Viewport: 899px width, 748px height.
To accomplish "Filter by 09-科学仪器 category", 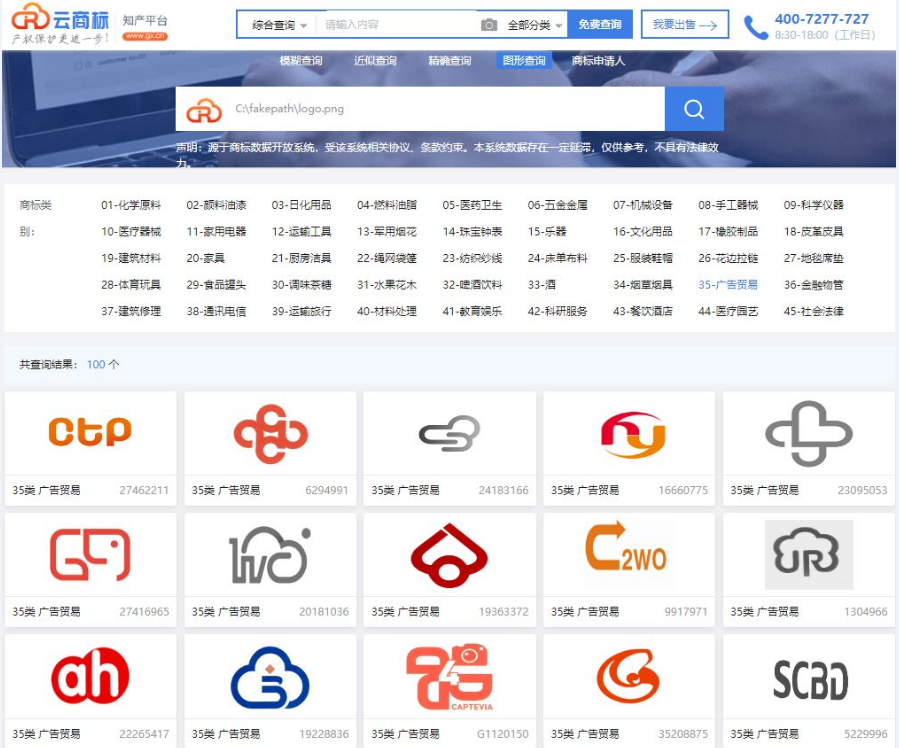I will tap(814, 205).
